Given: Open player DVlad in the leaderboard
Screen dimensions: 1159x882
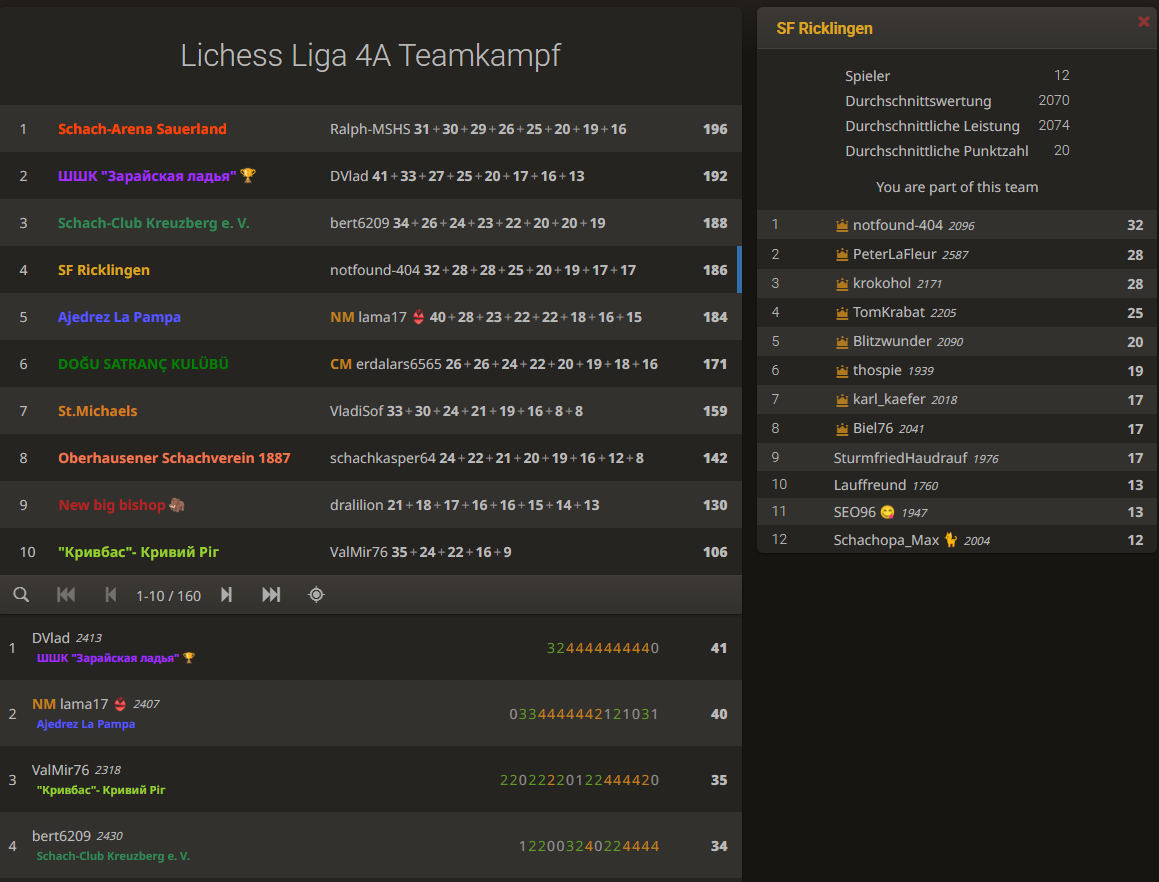Looking at the screenshot, I should [51, 638].
